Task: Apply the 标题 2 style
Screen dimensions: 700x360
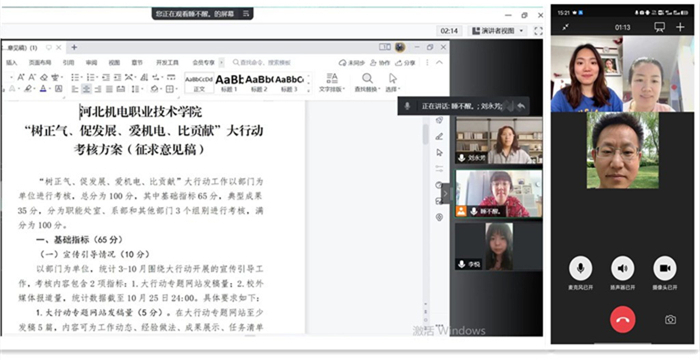Action: (x=259, y=83)
